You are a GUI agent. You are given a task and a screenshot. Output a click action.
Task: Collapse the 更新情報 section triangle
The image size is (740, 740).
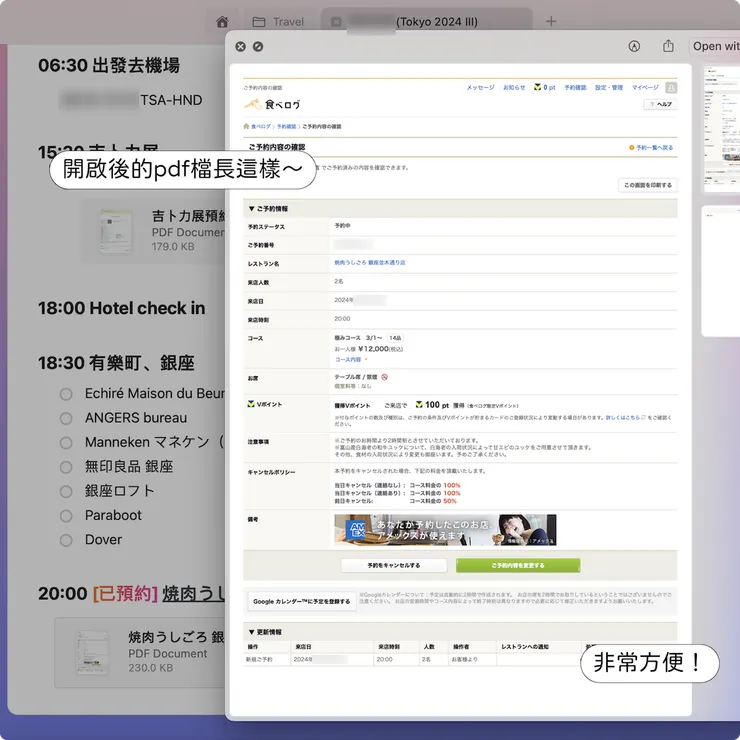[252, 632]
